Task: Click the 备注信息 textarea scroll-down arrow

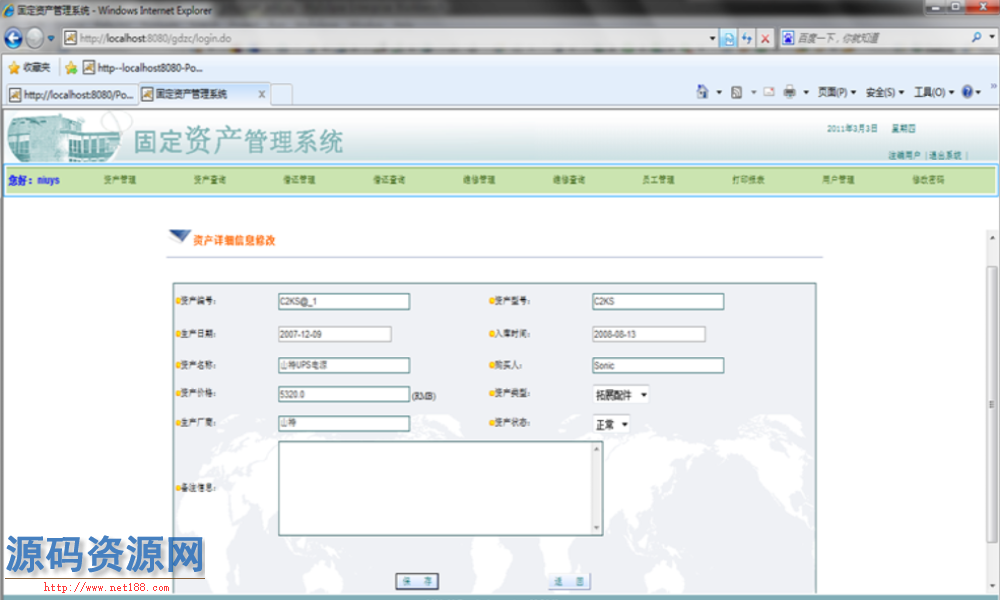Action: [x=597, y=528]
